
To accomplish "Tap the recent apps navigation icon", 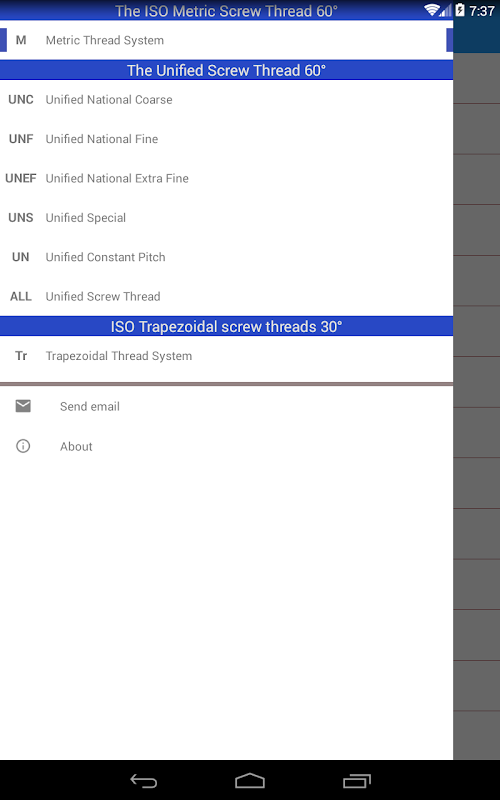I will click(356, 780).
